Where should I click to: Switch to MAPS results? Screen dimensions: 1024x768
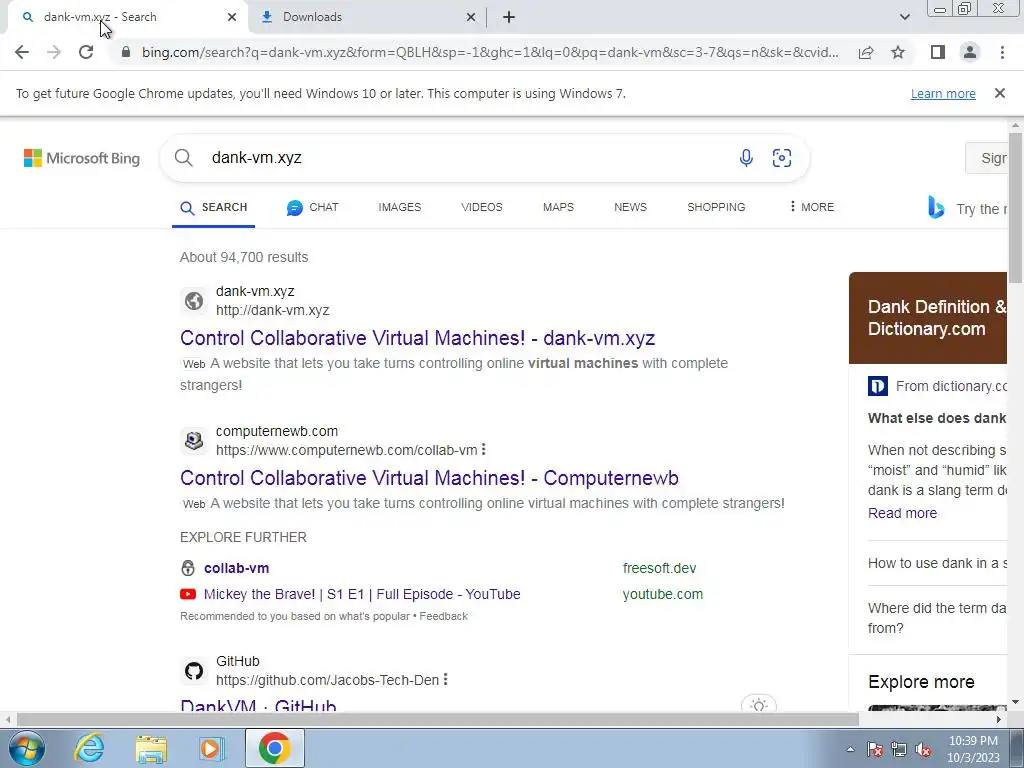(x=558, y=207)
